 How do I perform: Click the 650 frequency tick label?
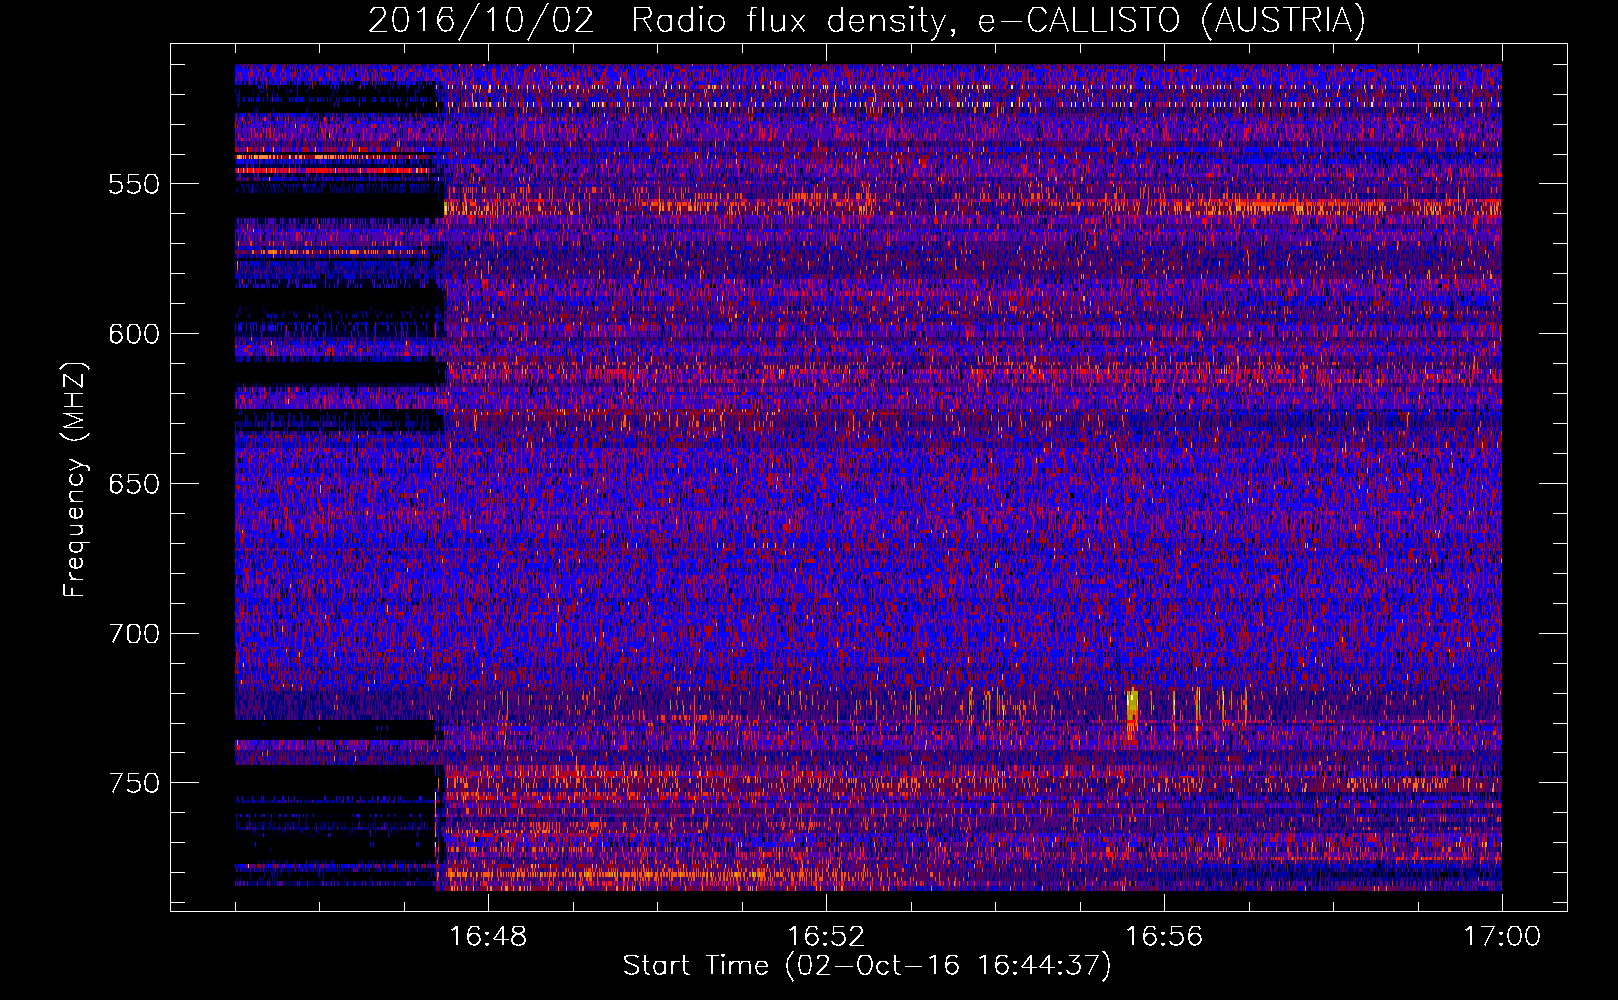click(134, 484)
